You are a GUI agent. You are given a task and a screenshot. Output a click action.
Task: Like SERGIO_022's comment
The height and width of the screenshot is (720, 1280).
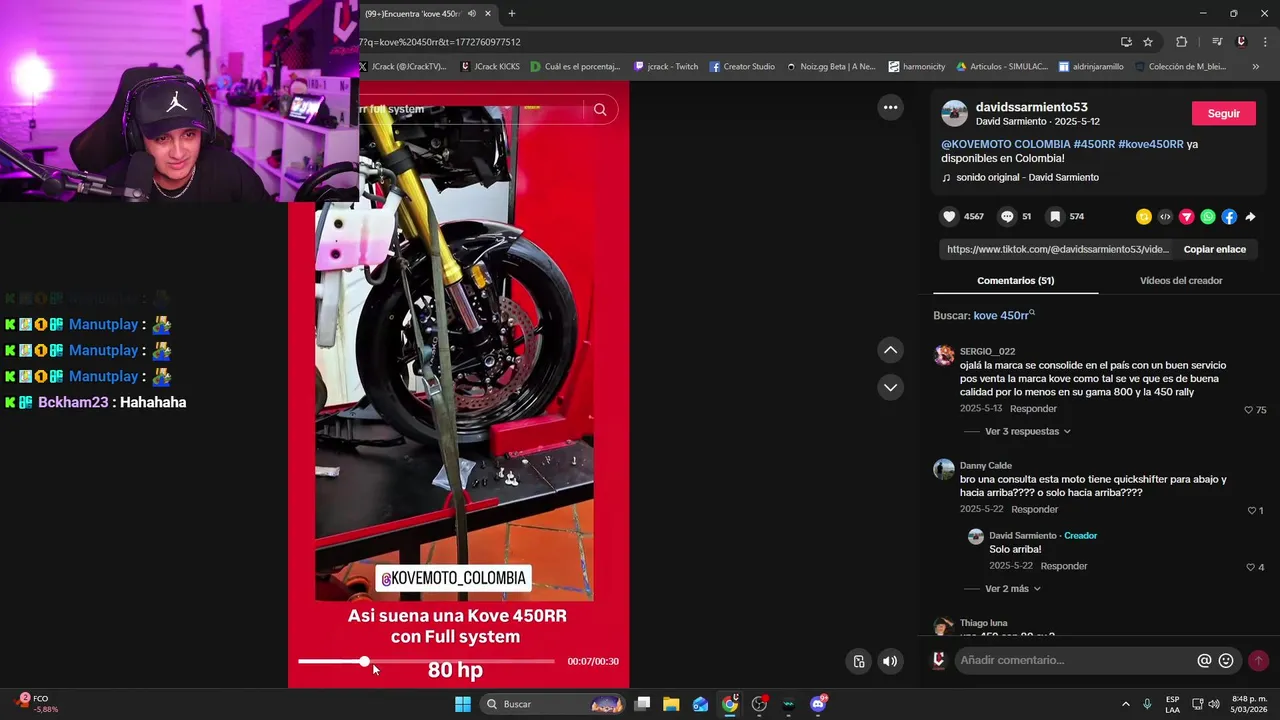click(1248, 410)
